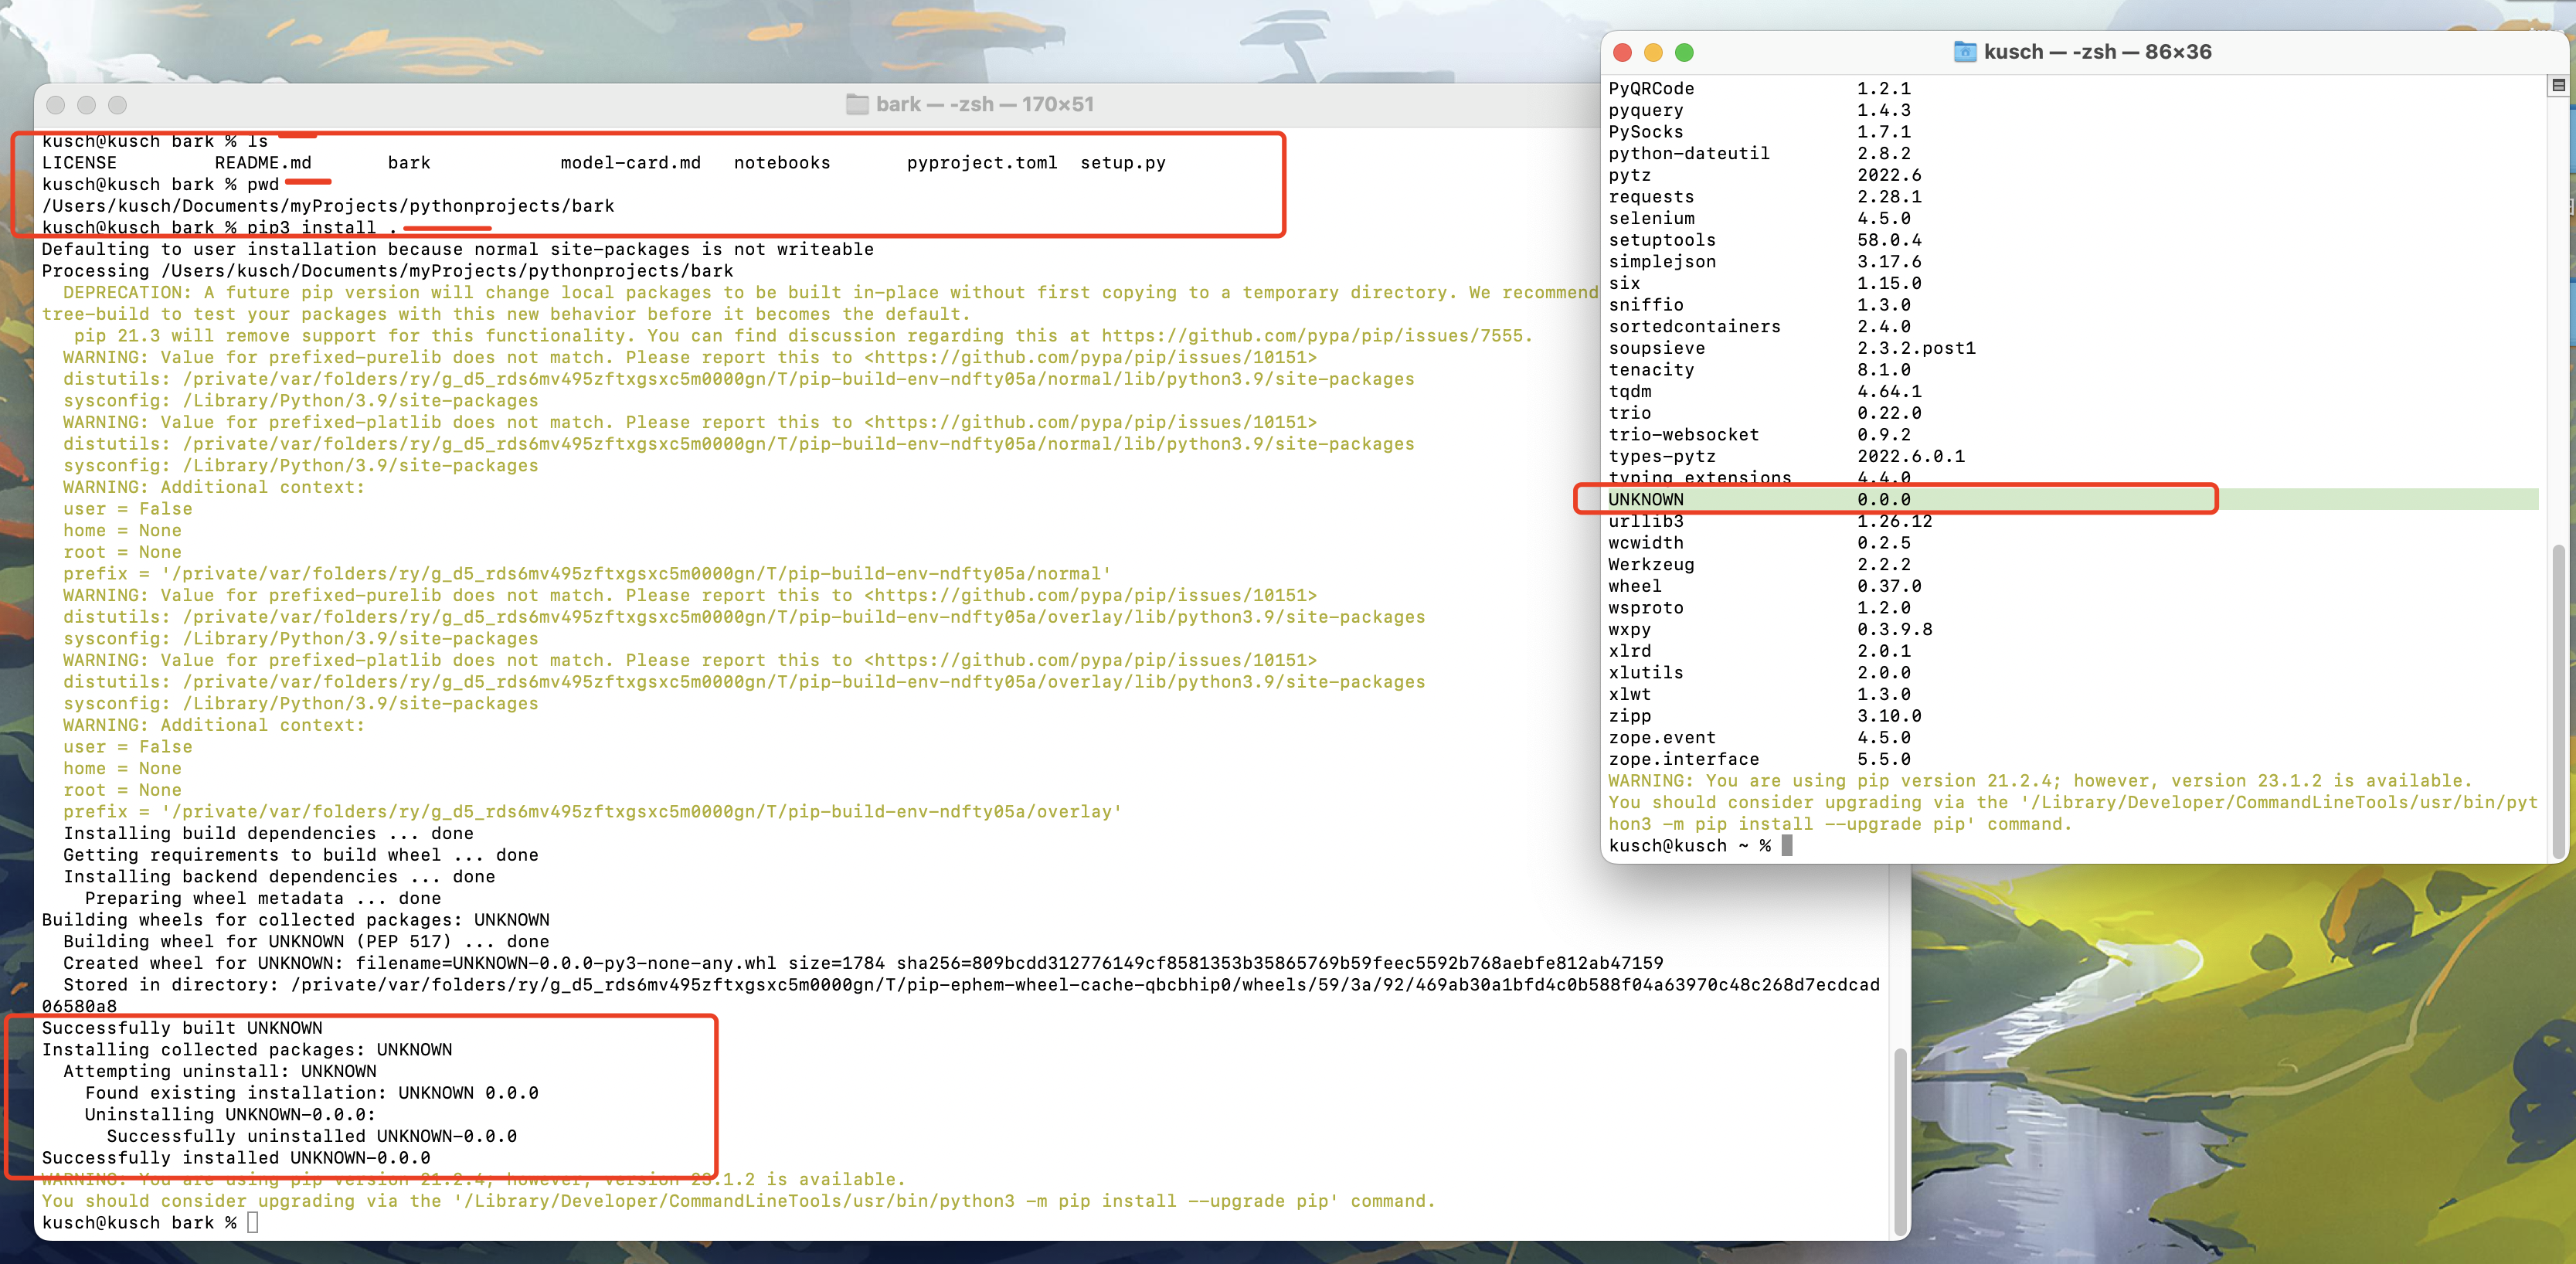Click 'pyproject.toml' in ls output
This screenshot has width=2576, height=1264.
coord(982,162)
